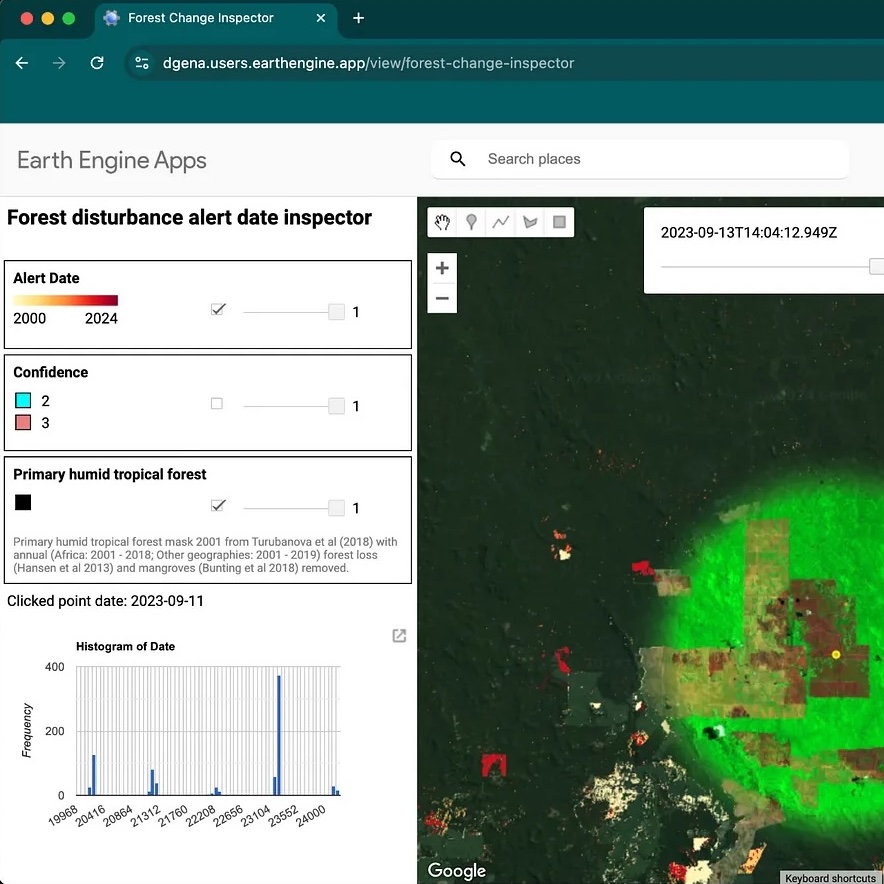Click the browser address bar URL
Screen dimensions: 884x884
point(368,63)
